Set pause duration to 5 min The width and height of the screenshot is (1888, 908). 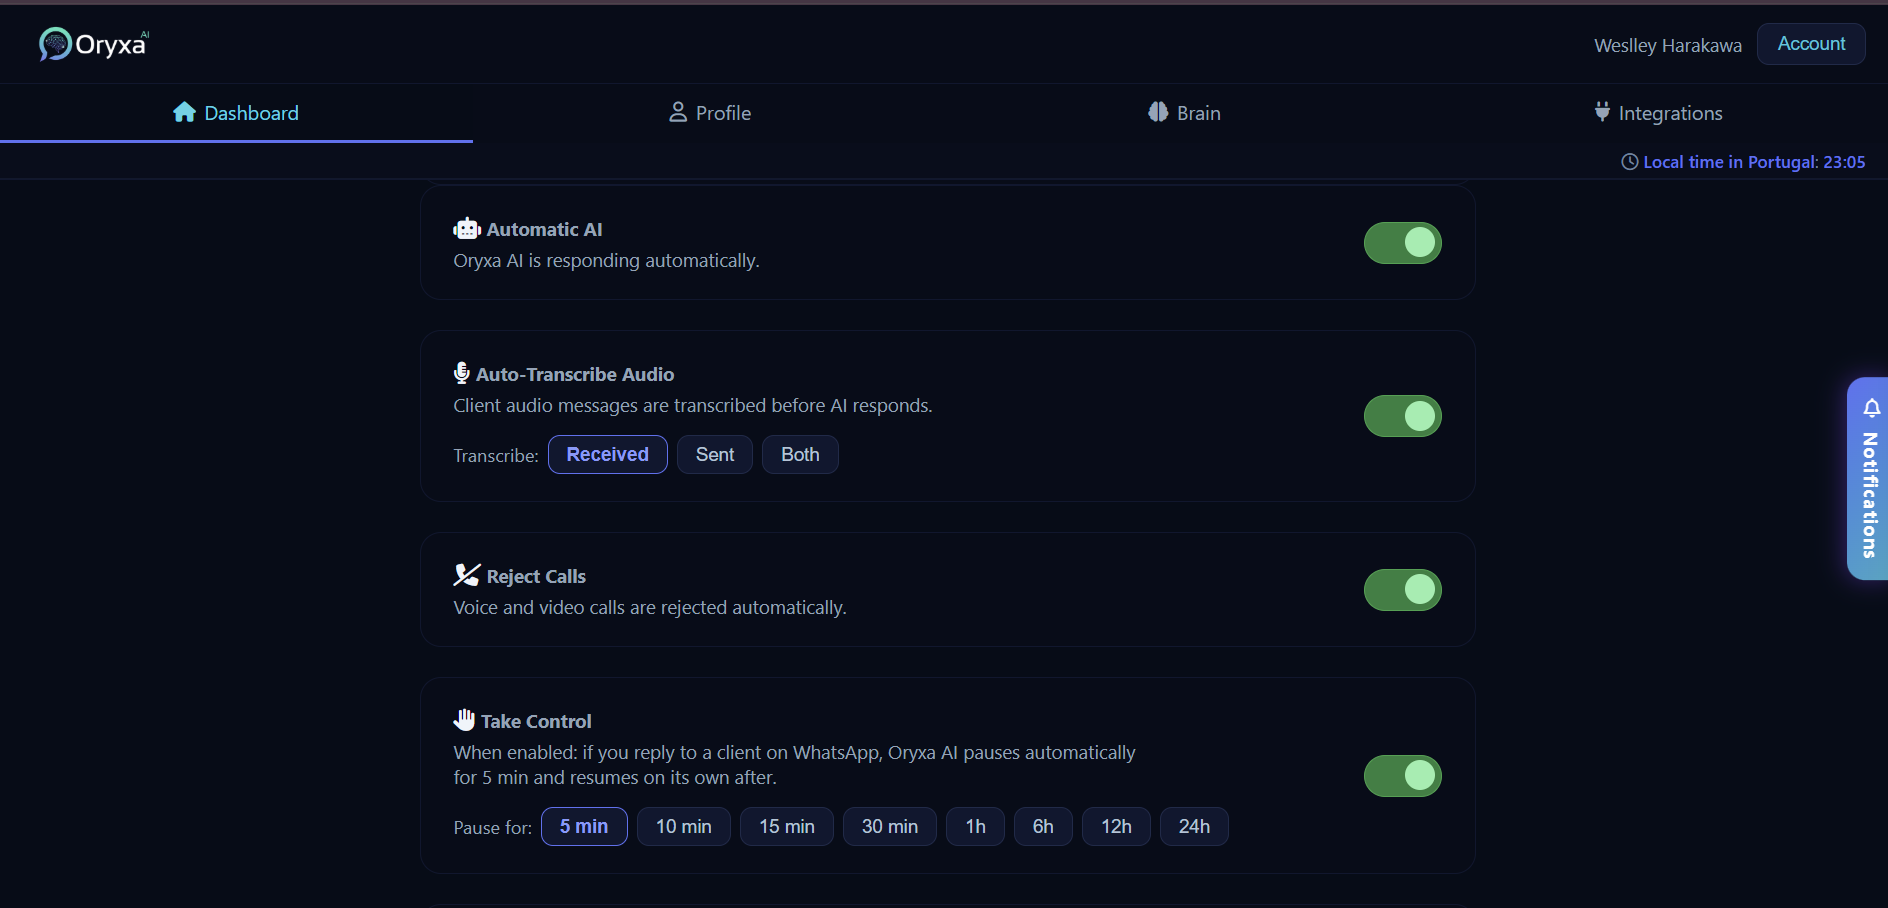tap(584, 827)
